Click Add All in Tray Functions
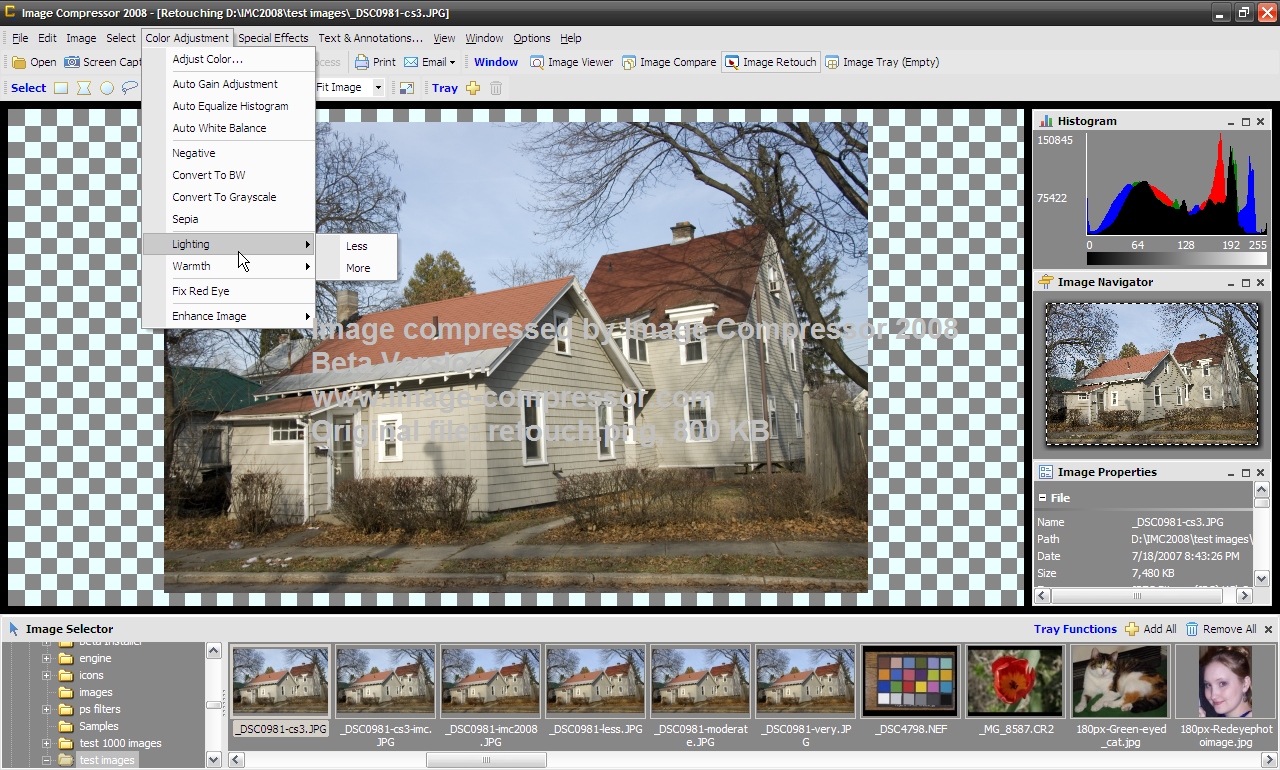1280x770 pixels. [x=1151, y=629]
